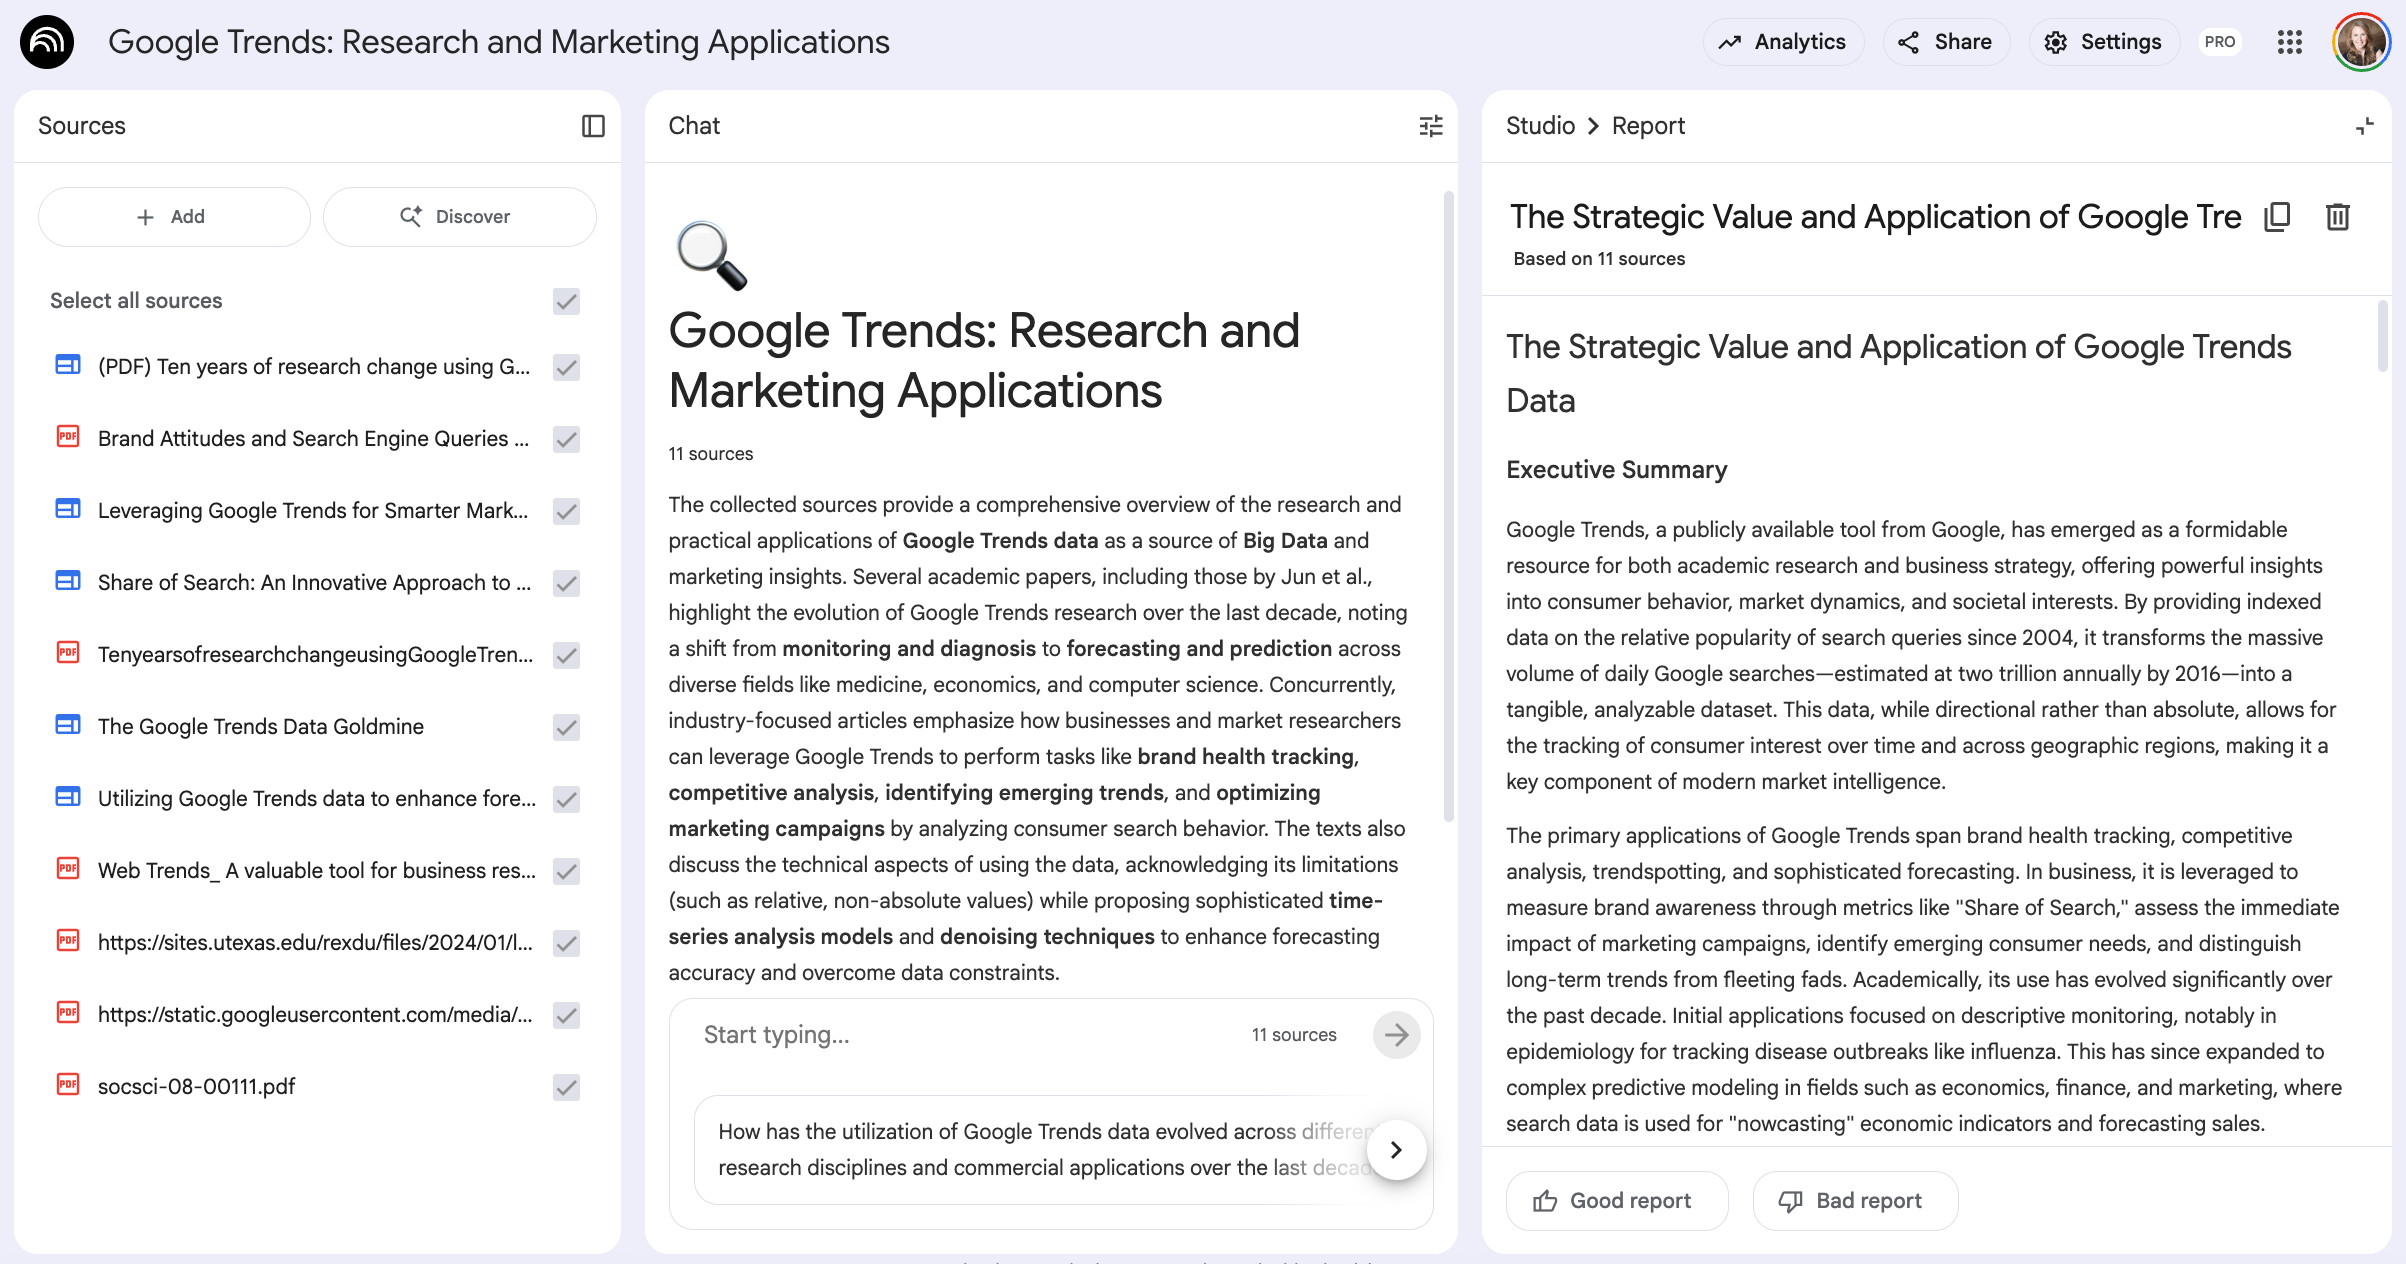
Task: Click the Discover sources button
Action: coord(459,217)
